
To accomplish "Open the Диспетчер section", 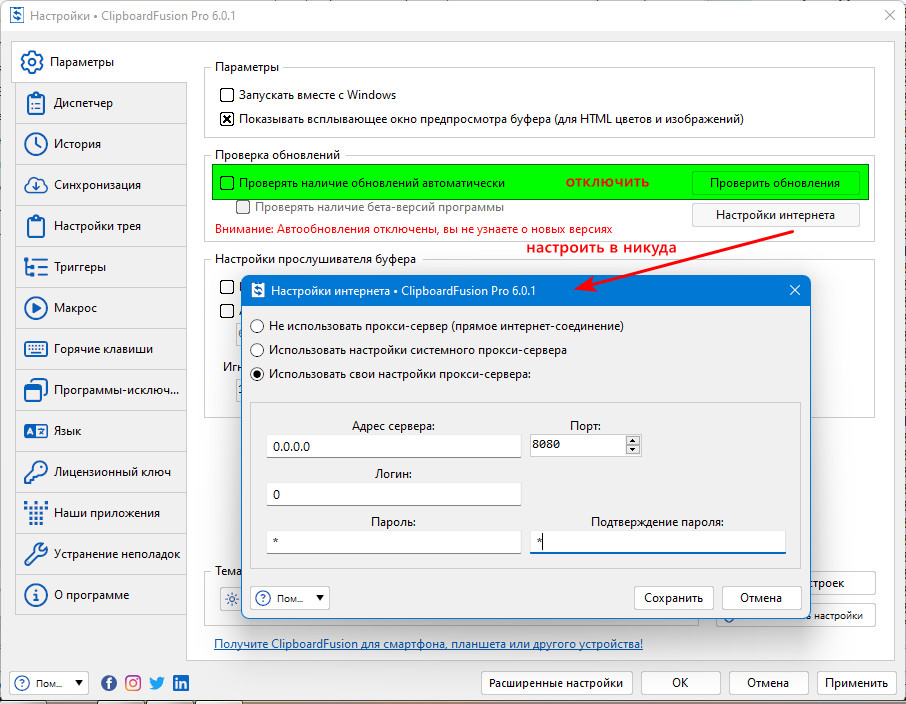I will (x=101, y=103).
